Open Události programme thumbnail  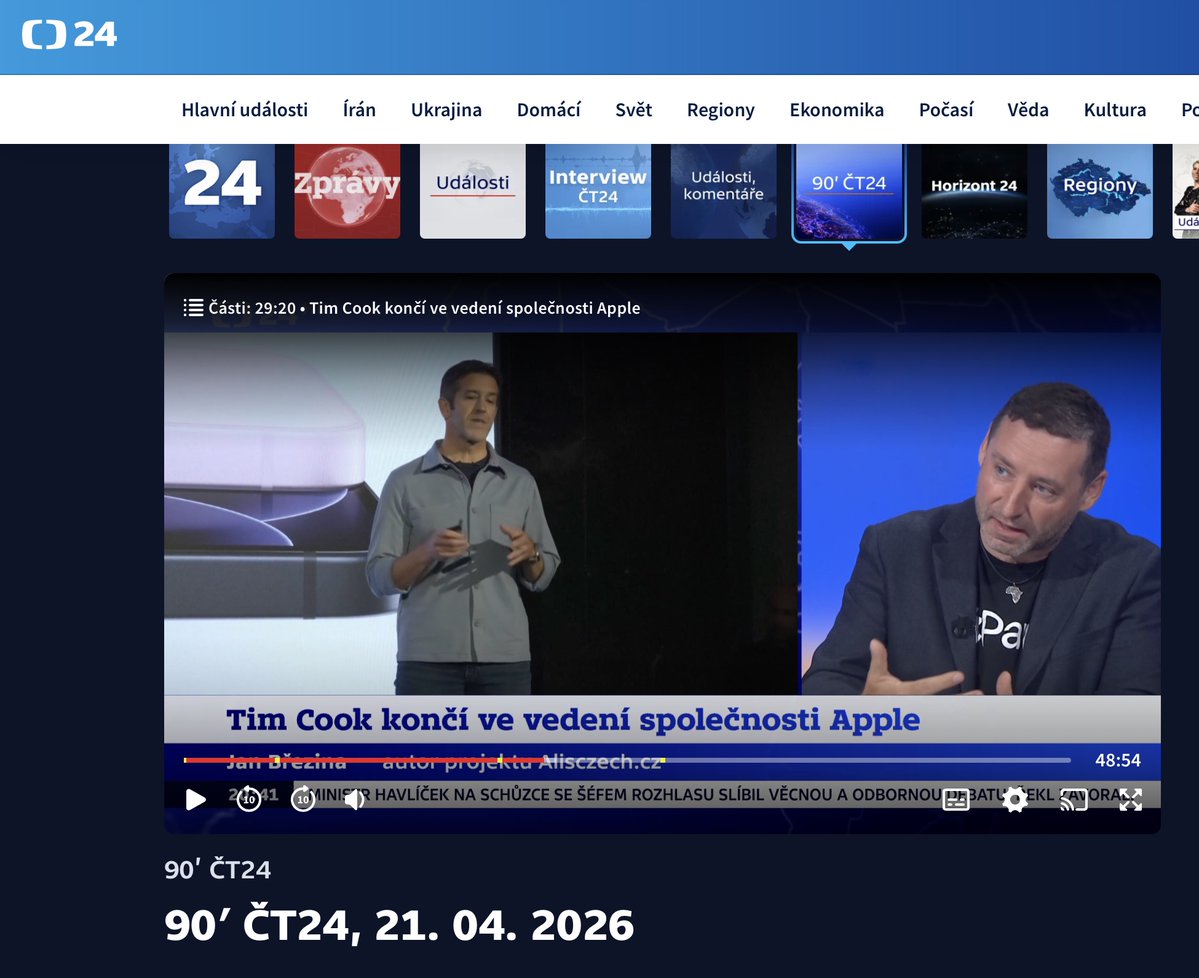coord(473,191)
